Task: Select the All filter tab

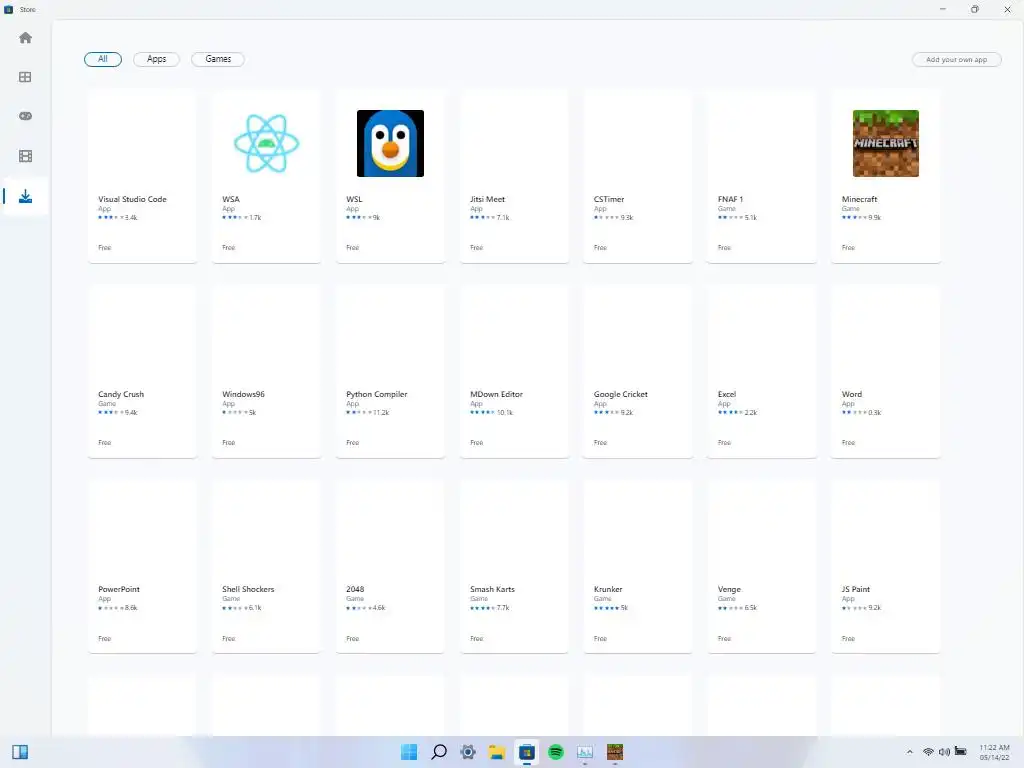Action: [x=103, y=59]
